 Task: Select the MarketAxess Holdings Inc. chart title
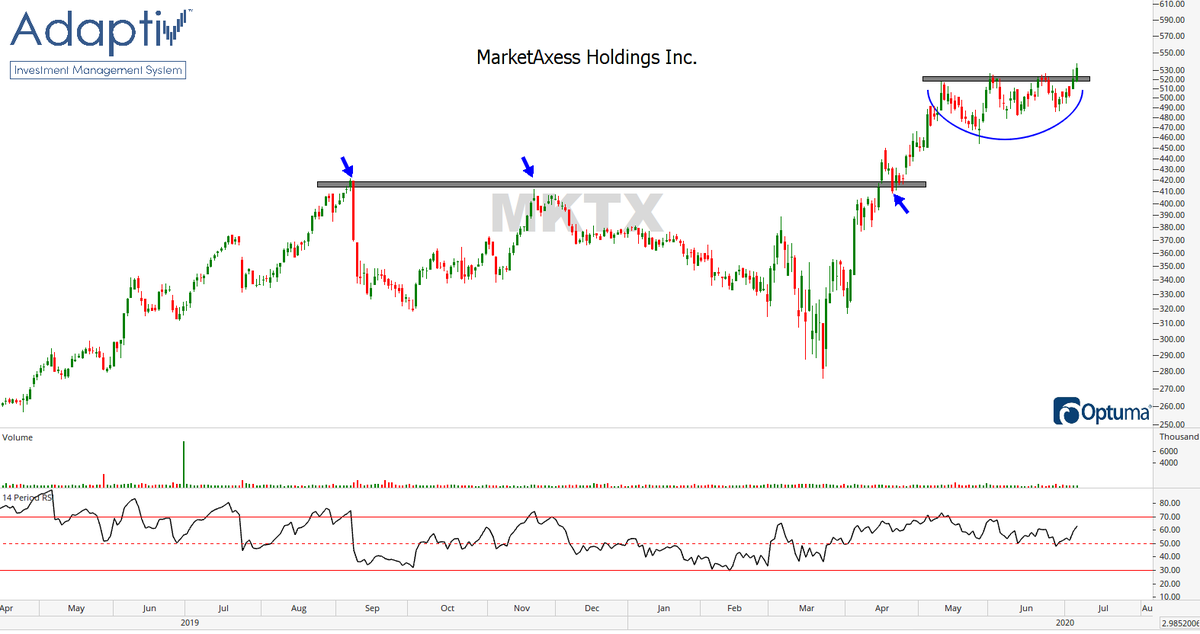(586, 58)
